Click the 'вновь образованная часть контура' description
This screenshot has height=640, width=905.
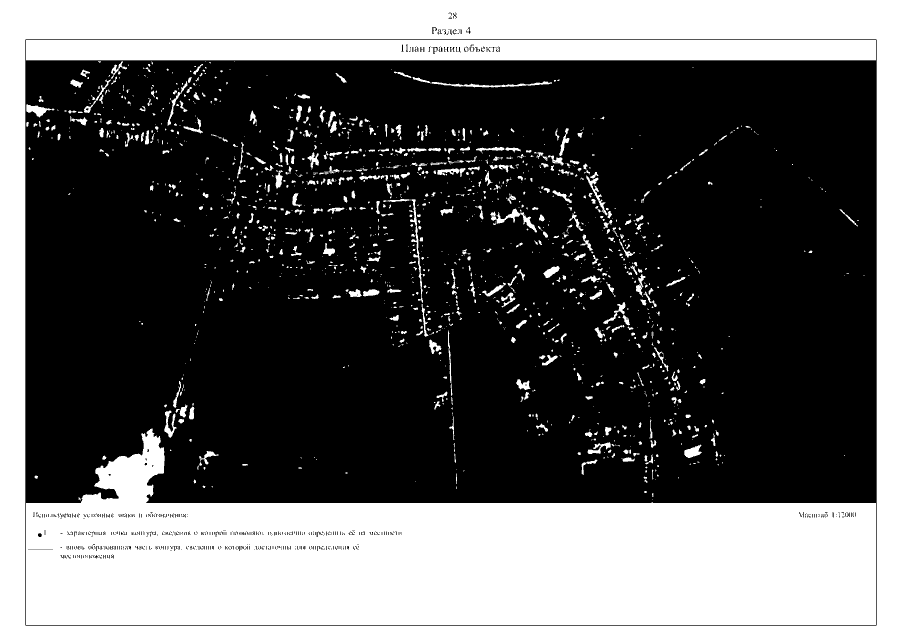click(208, 549)
